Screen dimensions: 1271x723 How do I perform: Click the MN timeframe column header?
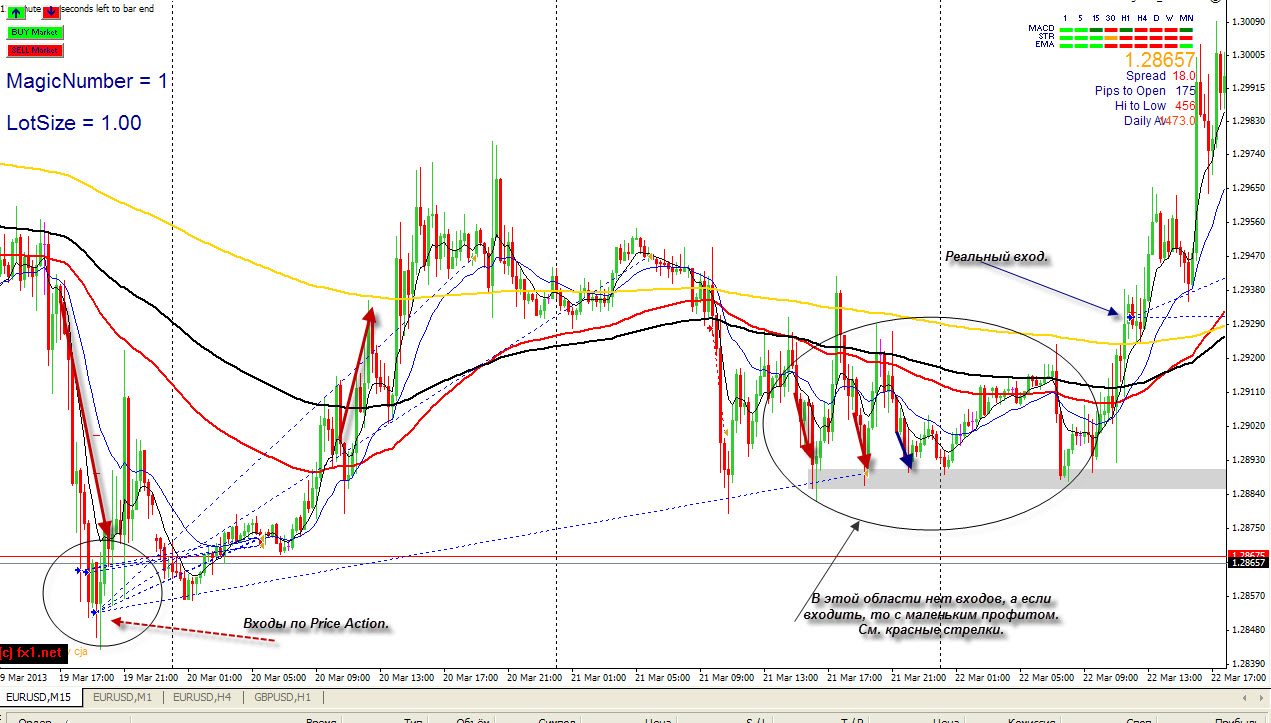tap(1186, 18)
